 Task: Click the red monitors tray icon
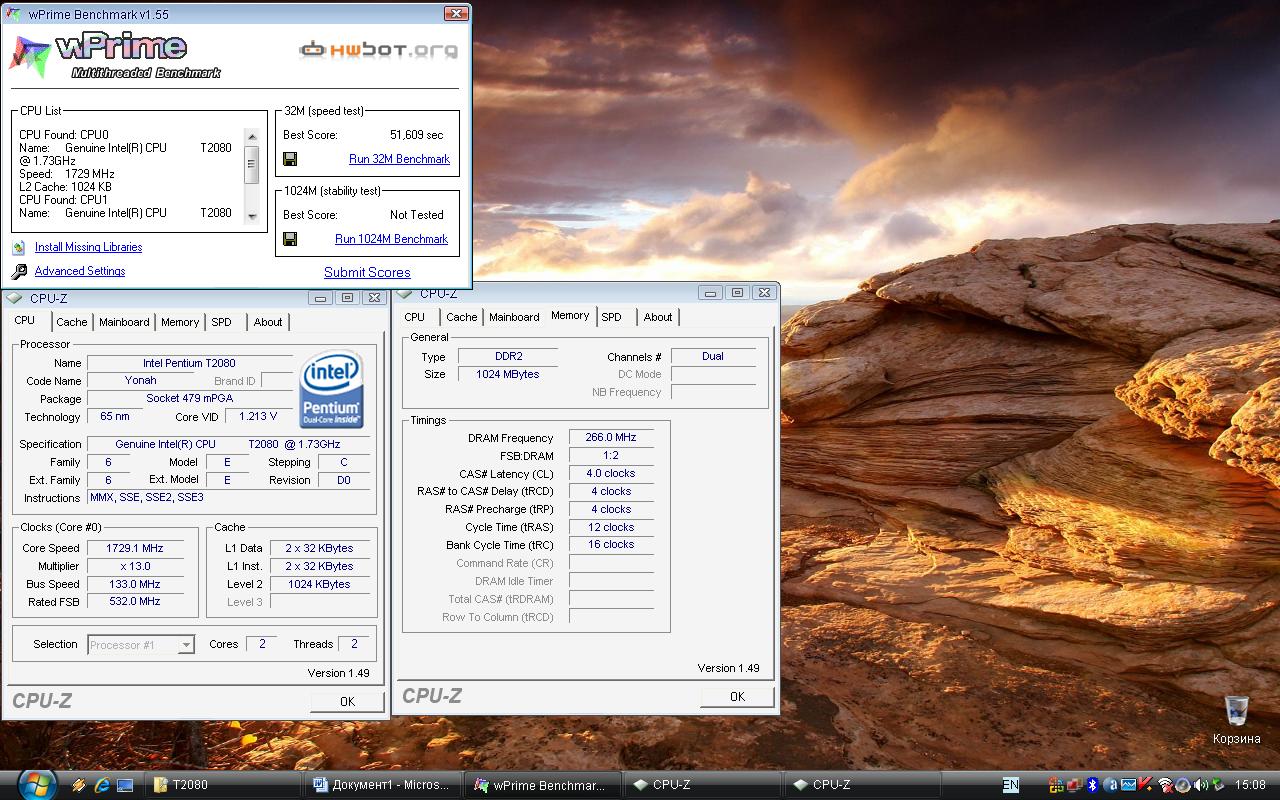point(1074,785)
